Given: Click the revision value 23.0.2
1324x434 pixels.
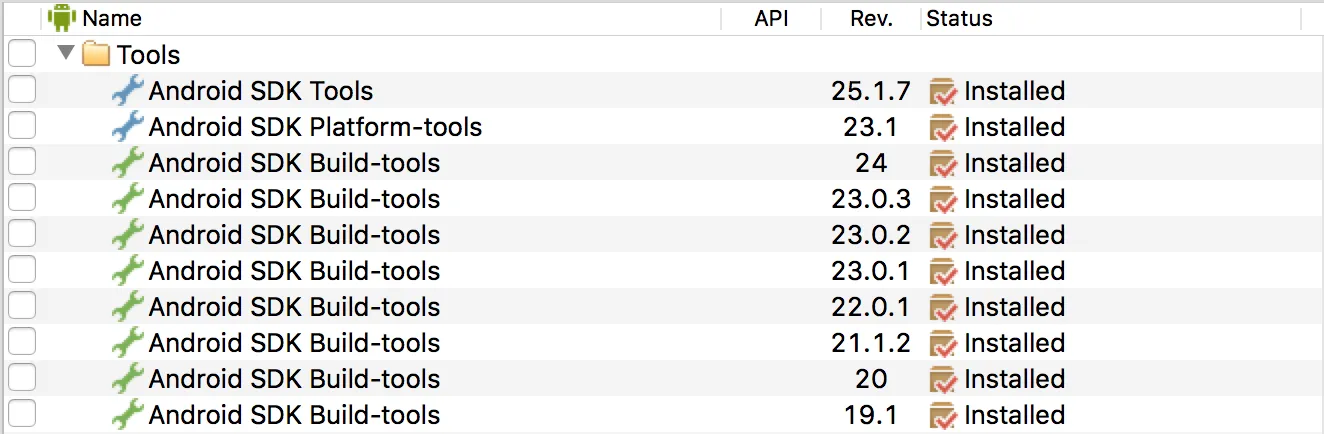Looking at the screenshot, I should pos(871,235).
